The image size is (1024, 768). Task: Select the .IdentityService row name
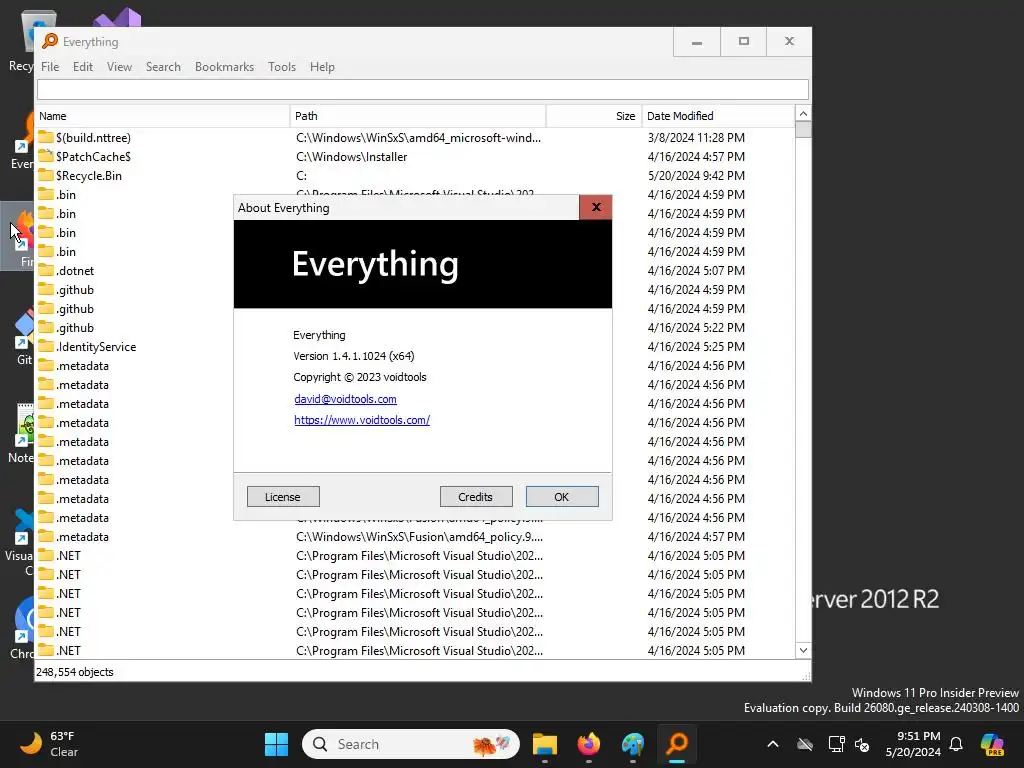pos(96,347)
